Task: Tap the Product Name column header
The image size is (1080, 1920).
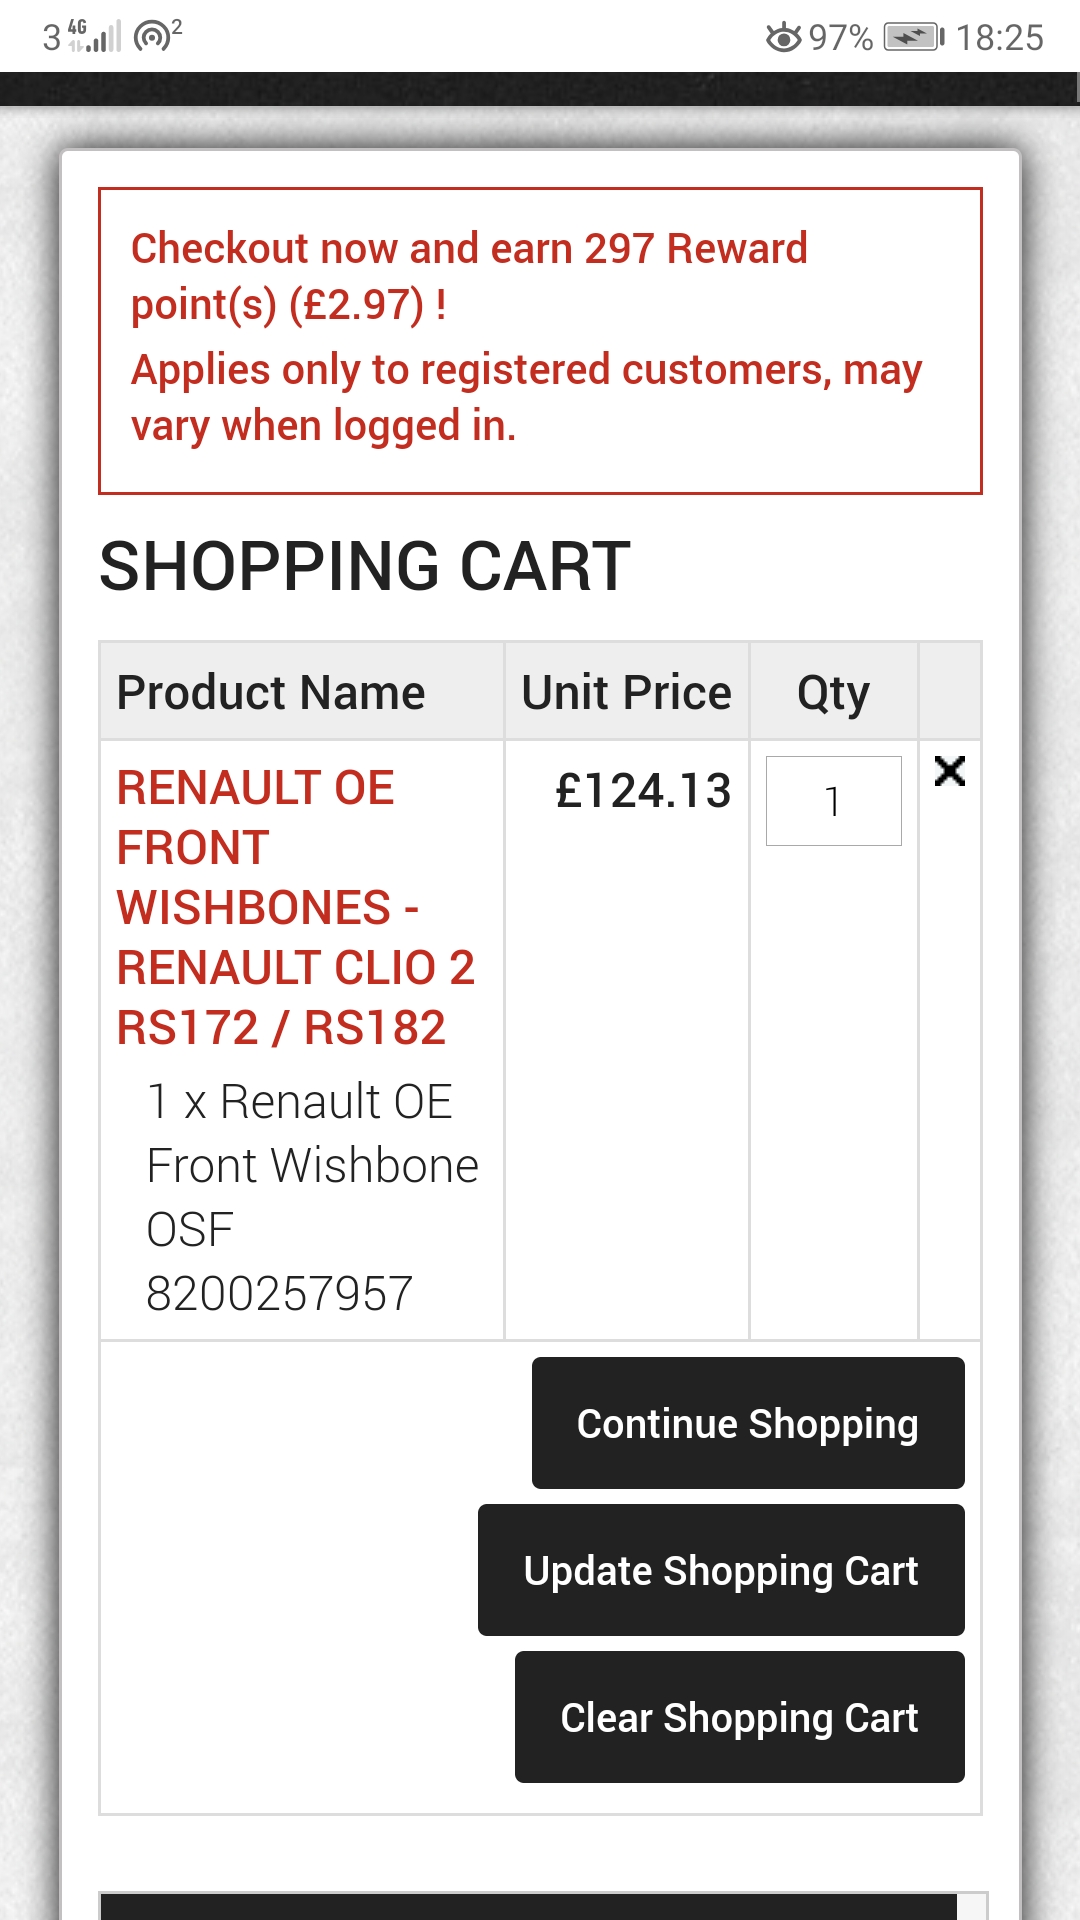Action: click(x=271, y=692)
